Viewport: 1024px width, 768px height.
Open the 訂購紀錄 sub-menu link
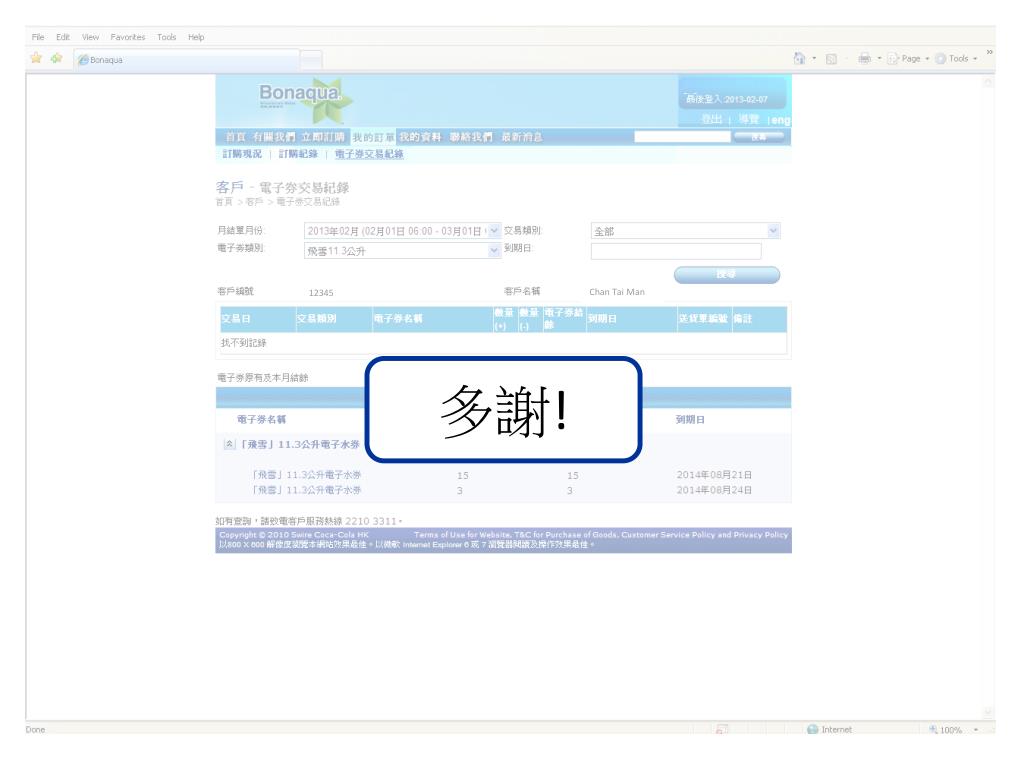coord(298,154)
